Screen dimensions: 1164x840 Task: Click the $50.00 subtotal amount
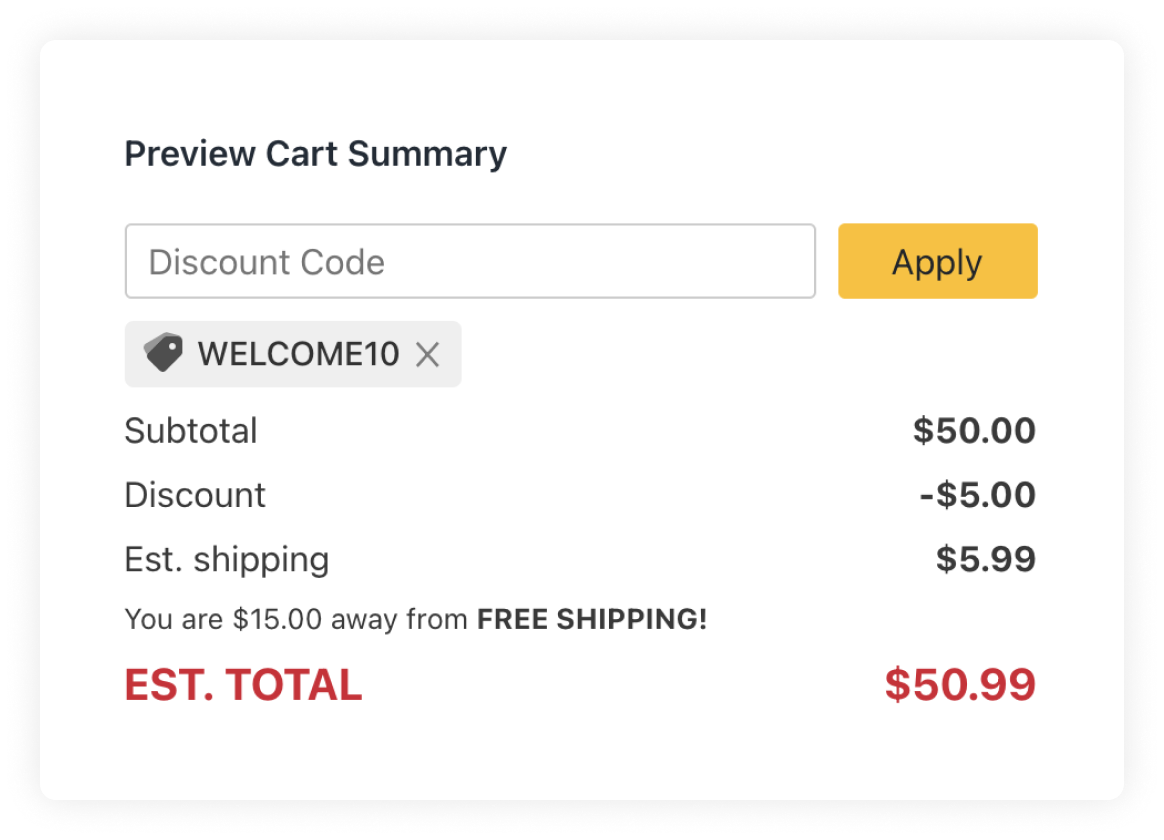973,430
